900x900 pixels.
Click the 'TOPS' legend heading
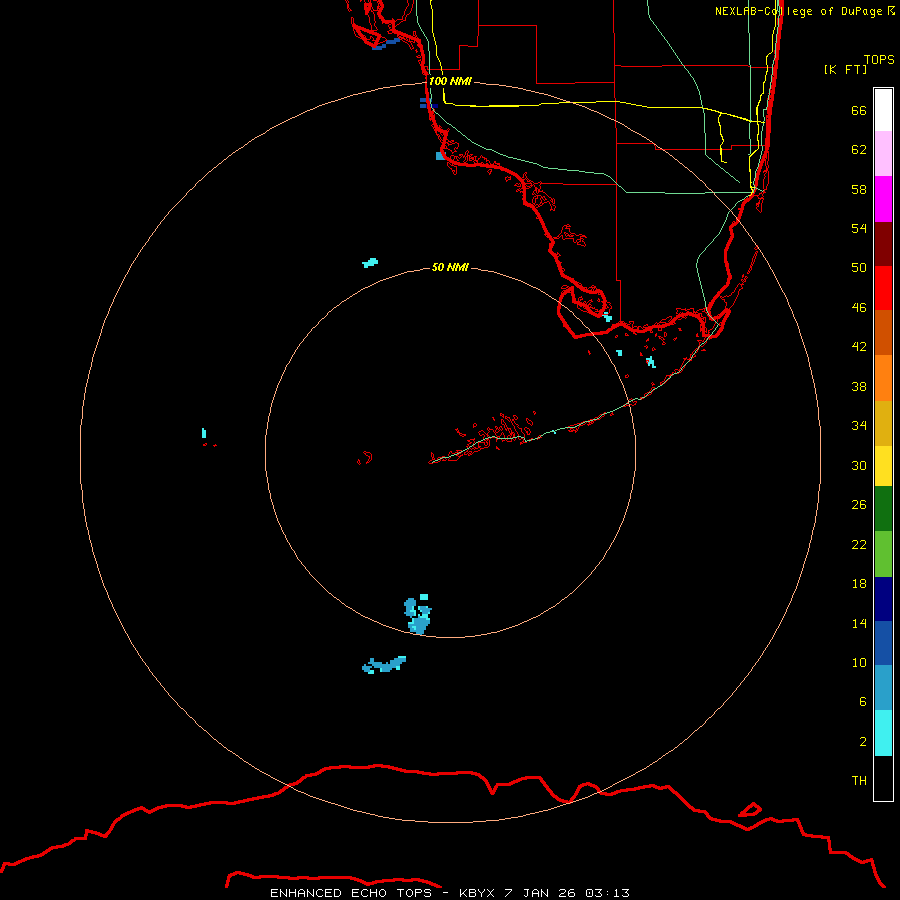pyautogui.click(x=879, y=59)
